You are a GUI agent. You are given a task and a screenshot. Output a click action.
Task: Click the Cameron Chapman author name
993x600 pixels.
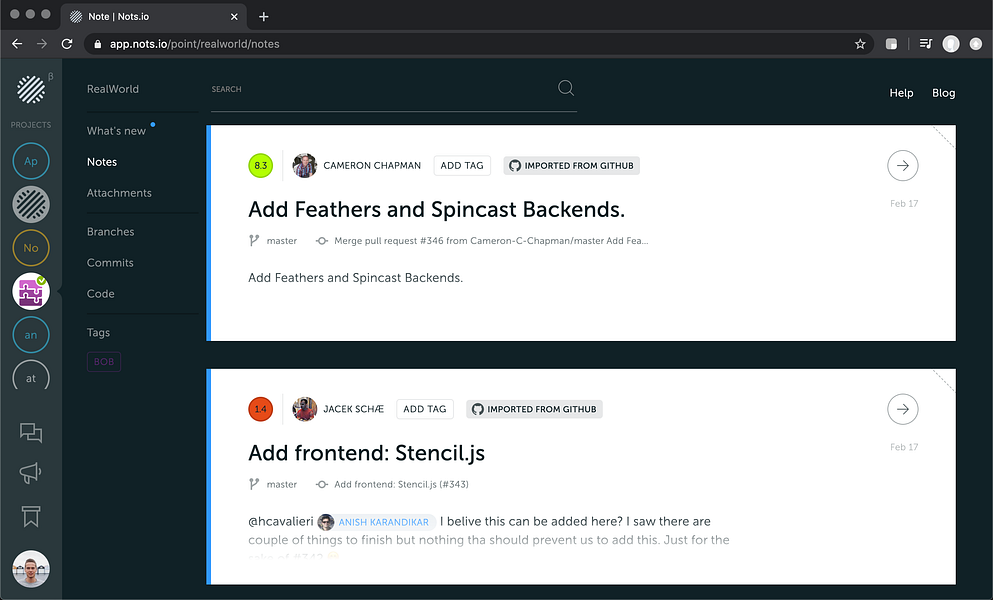(372, 165)
